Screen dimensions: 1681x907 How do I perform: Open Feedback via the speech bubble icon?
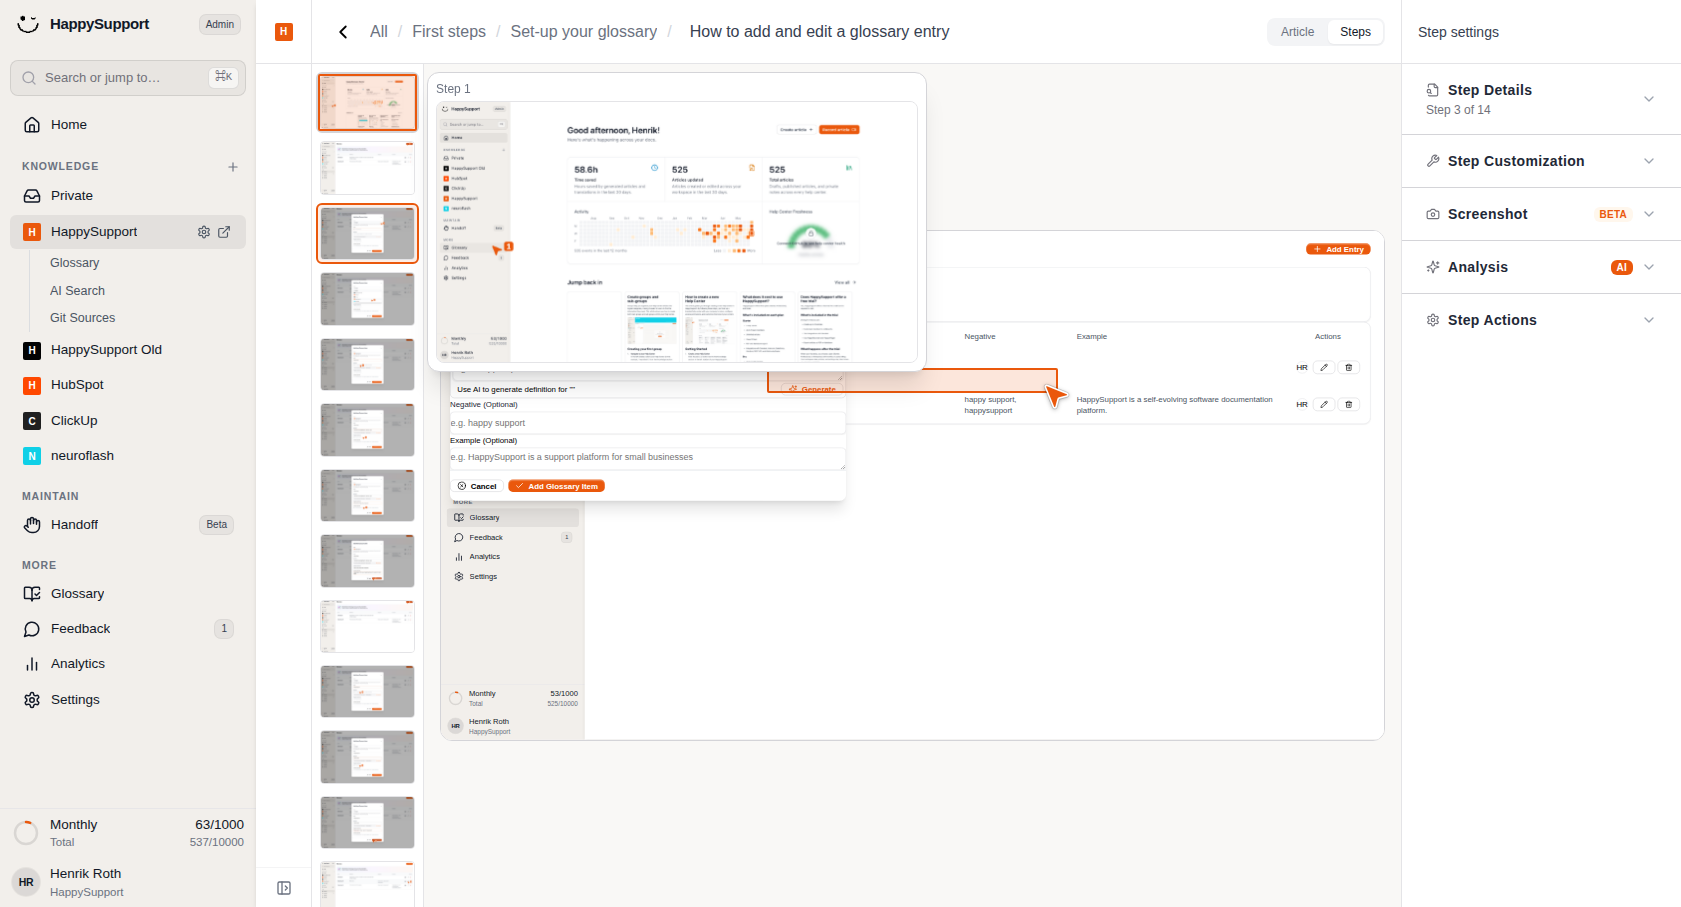tap(32, 629)
